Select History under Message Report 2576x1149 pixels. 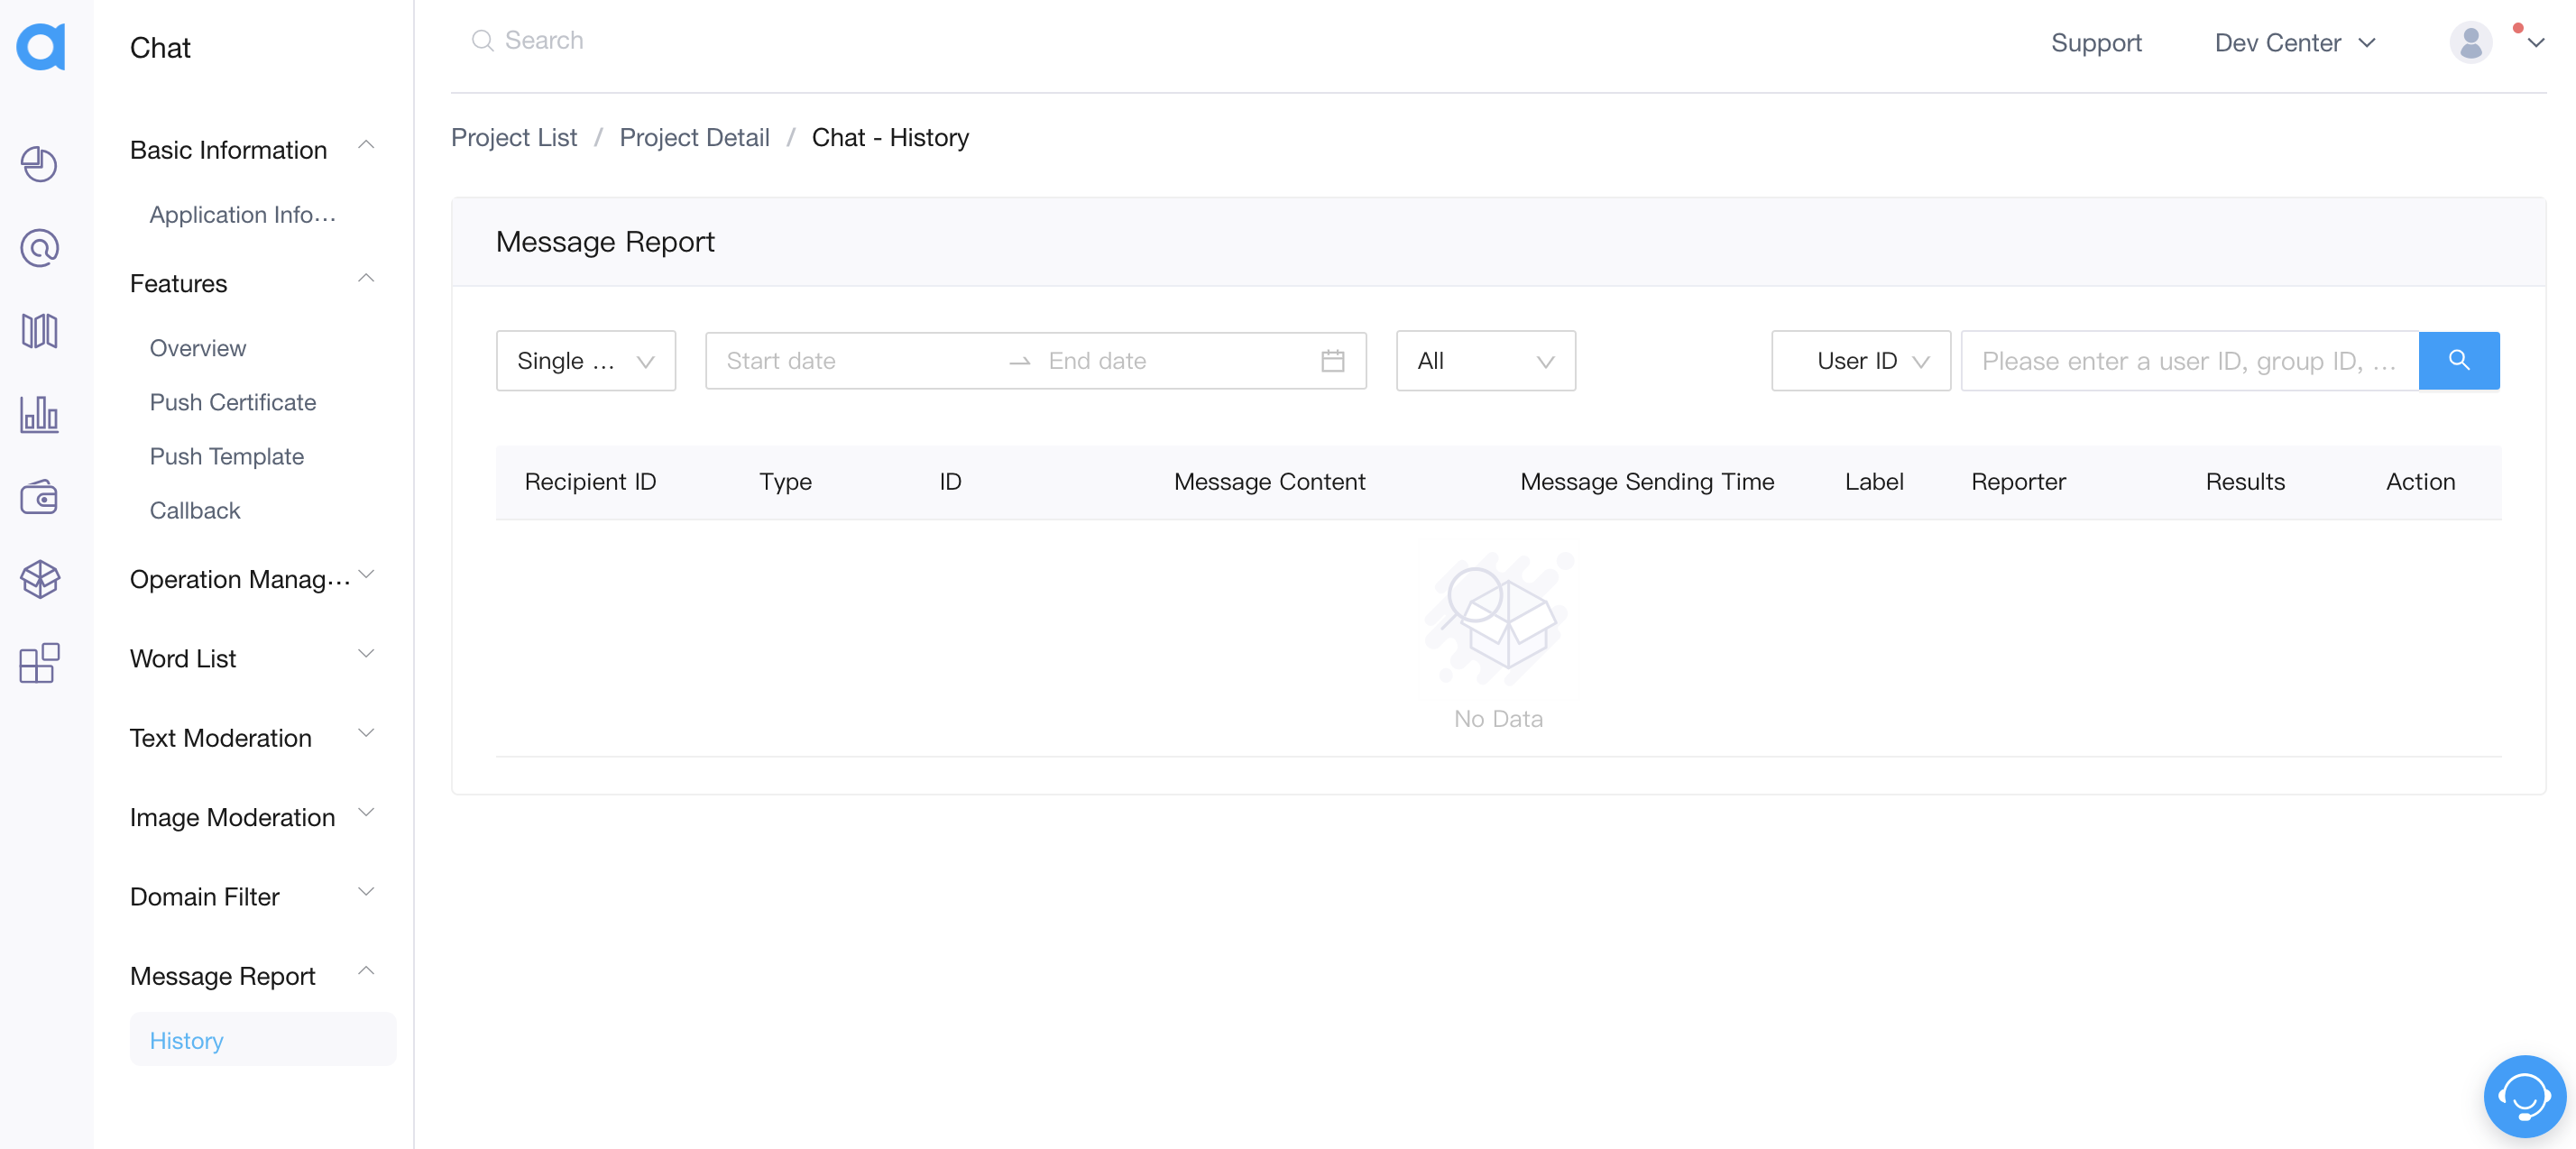[x=186, y=1039]
